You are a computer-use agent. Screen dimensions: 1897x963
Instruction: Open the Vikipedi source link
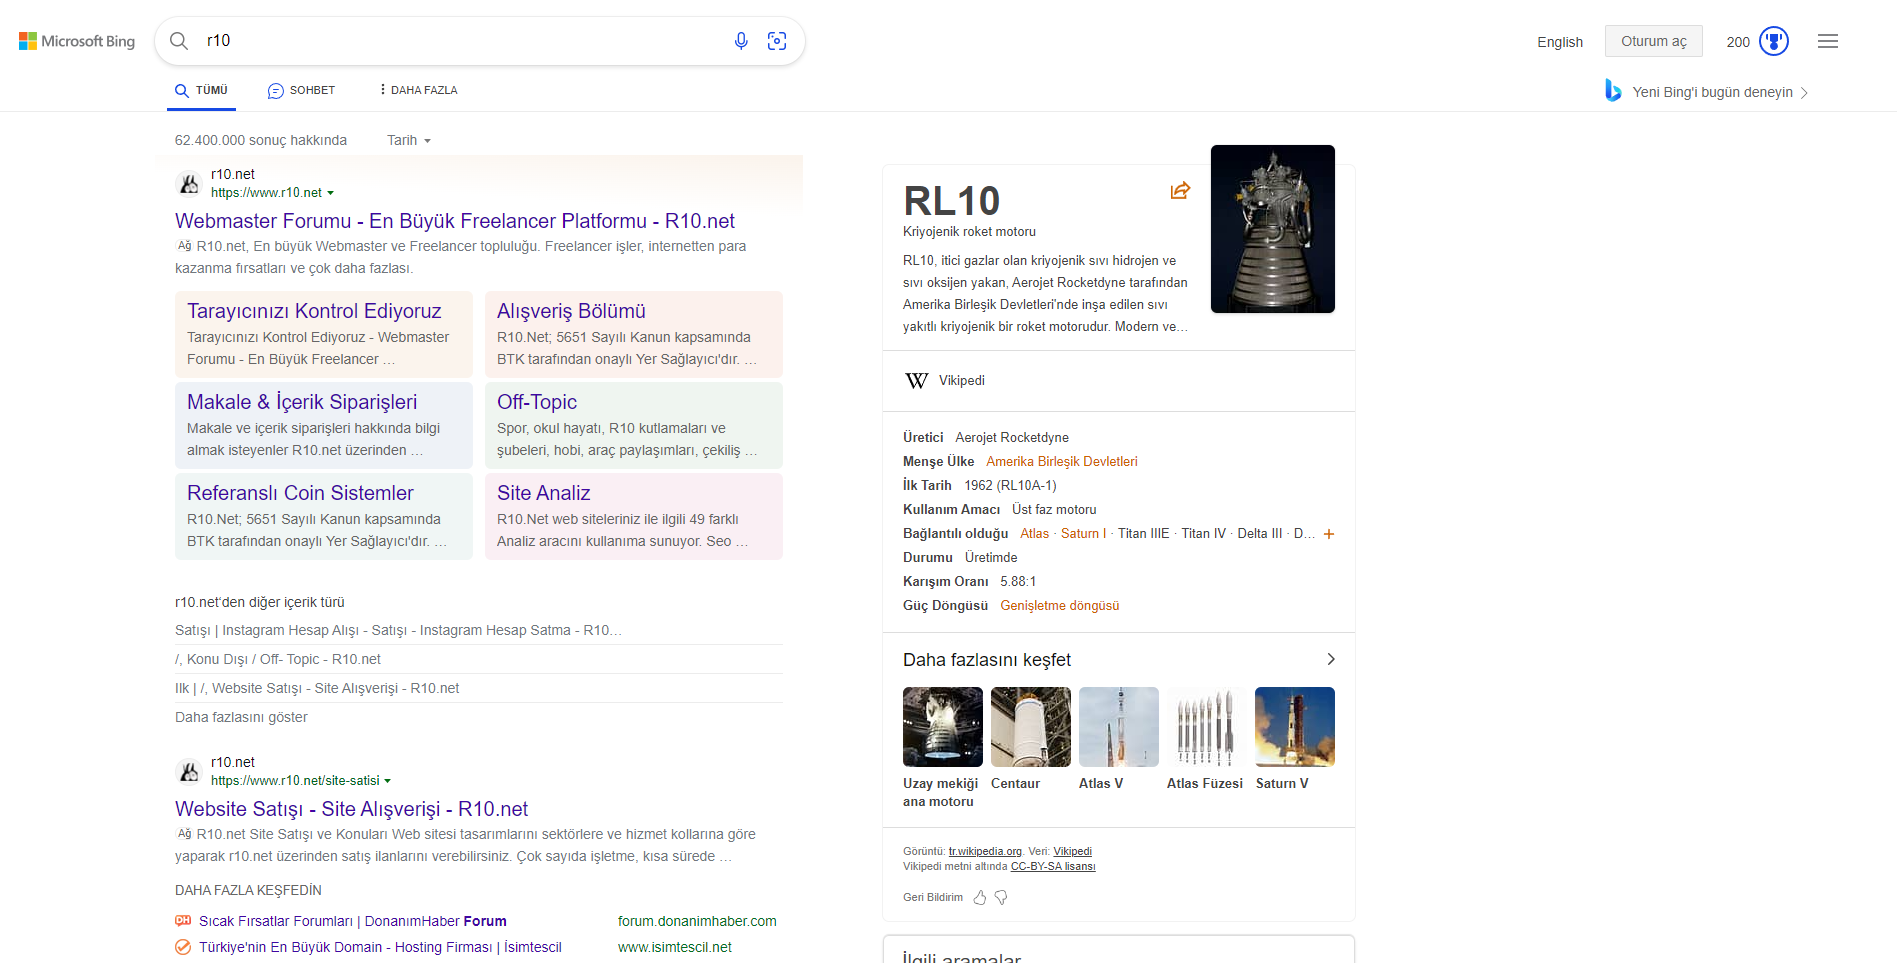962,381
